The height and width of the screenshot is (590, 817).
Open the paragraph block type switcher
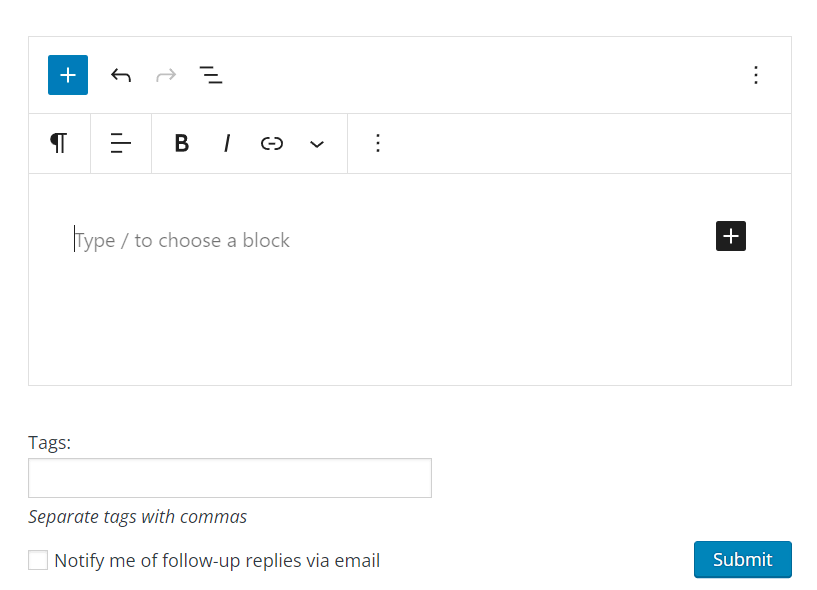click(58, 143)
